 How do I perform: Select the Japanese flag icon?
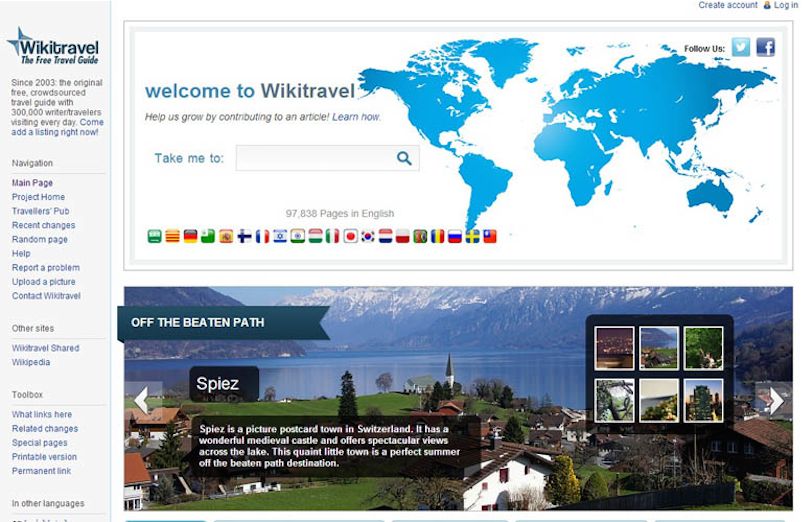coord(350,236)
